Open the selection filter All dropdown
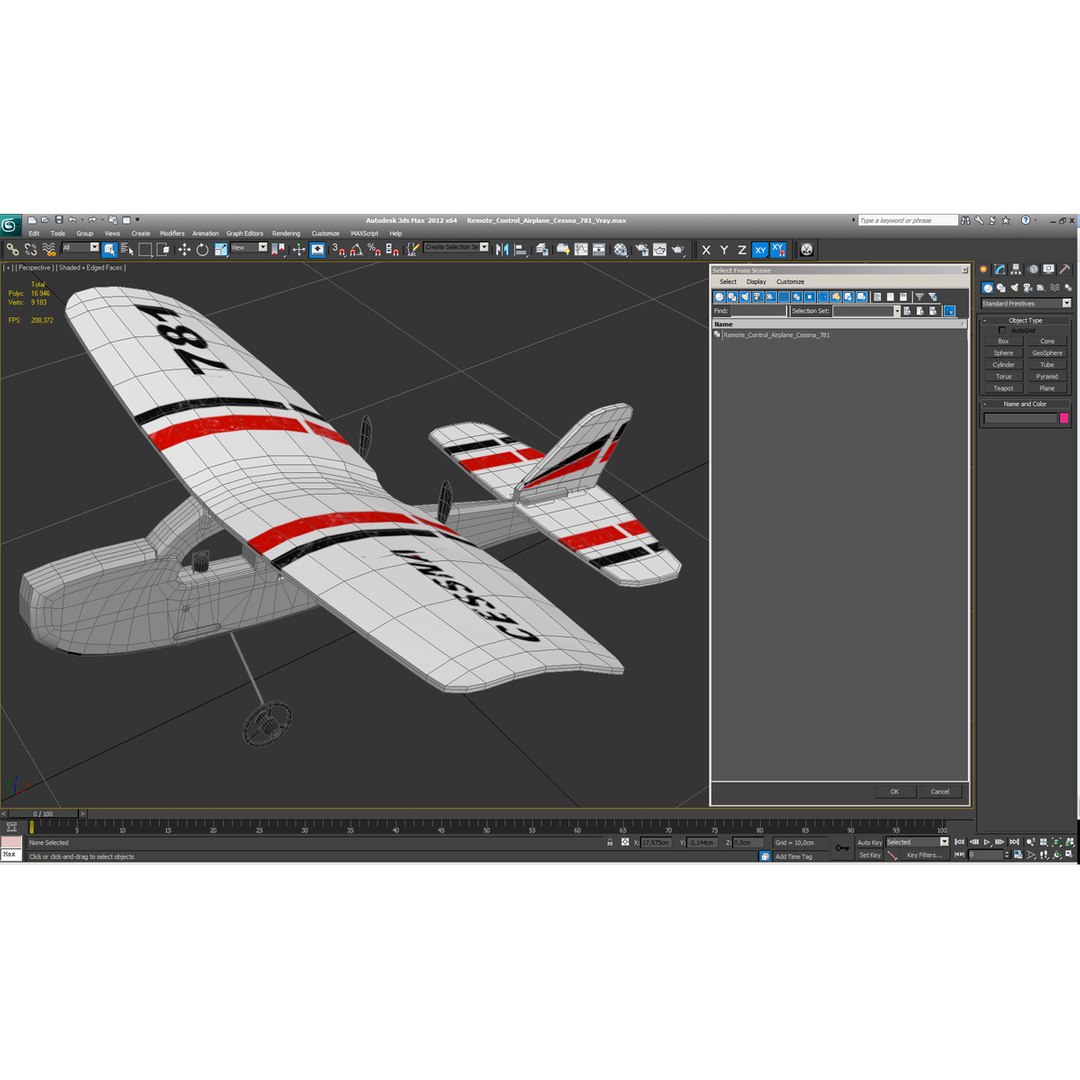Image resolution: width=1080 pixels, height=1080 pixels. pyautogui.click(x=81, y=247)
